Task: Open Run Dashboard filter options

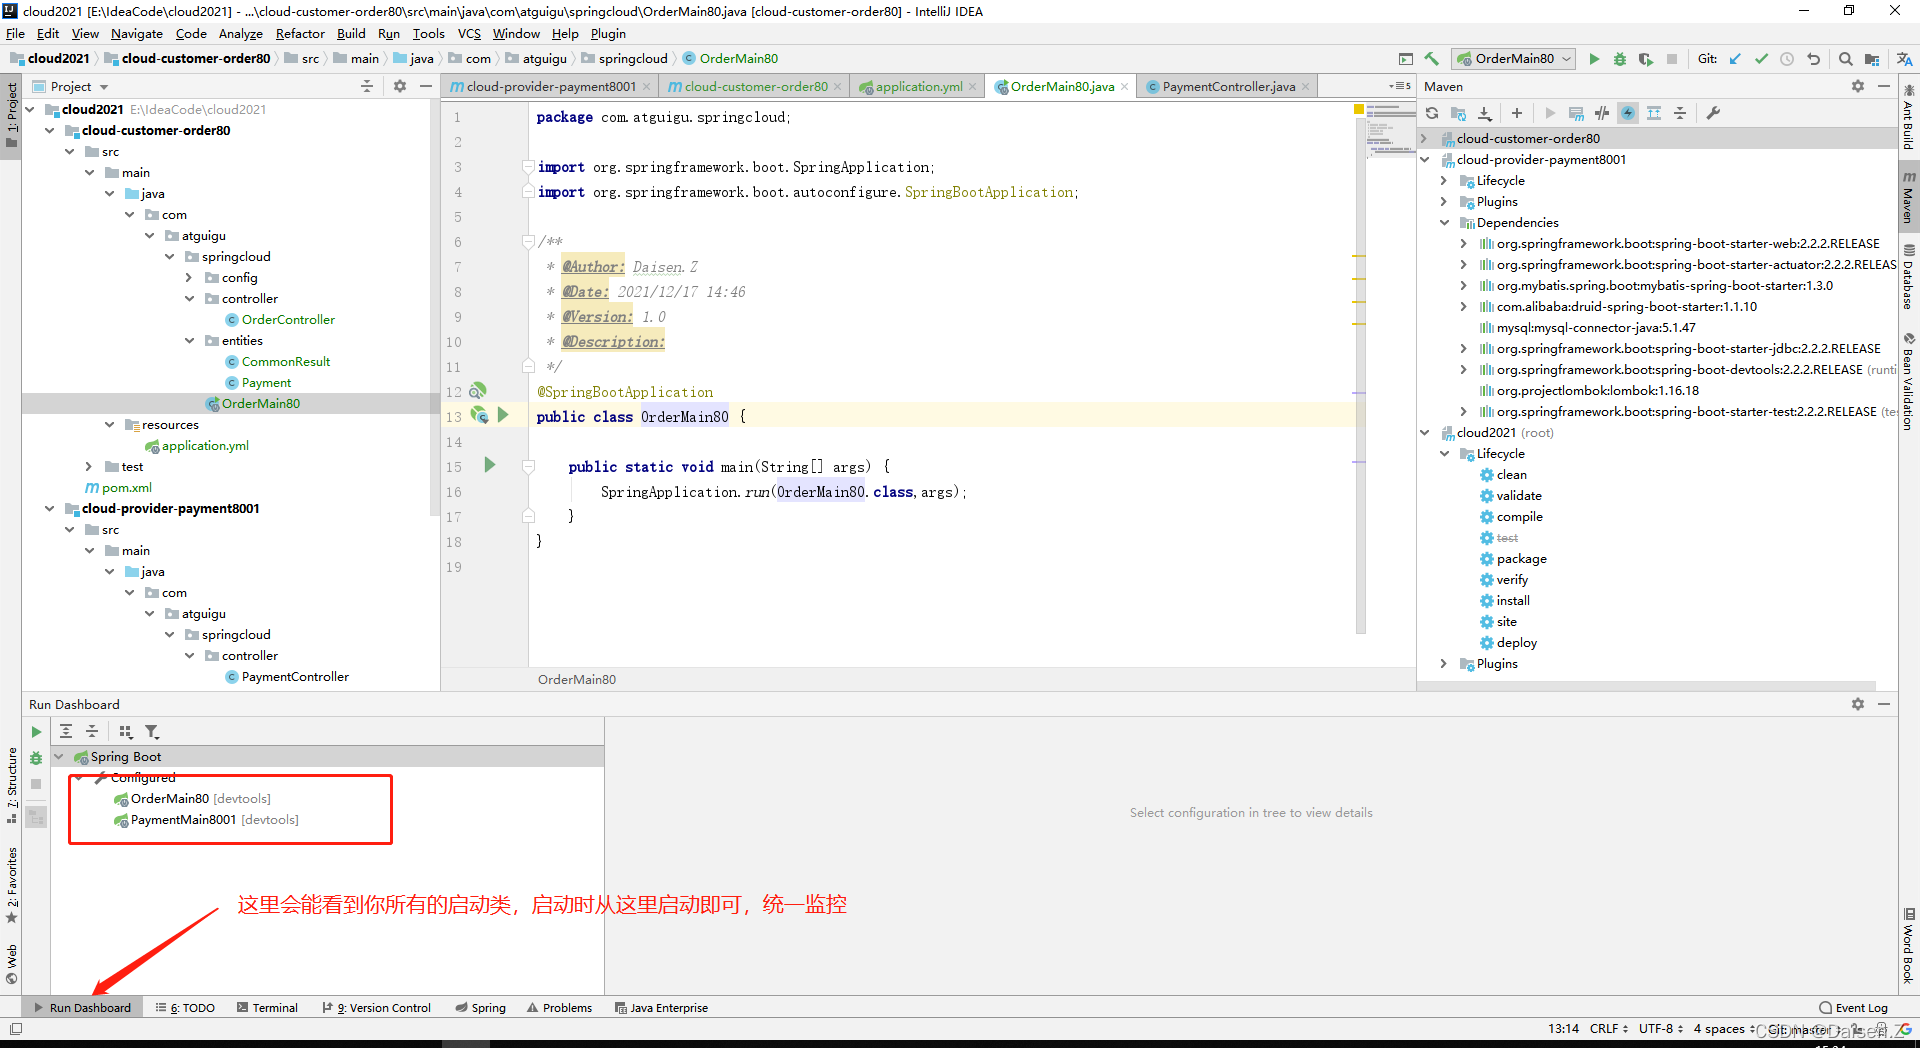Action: [x=152, y=731]
